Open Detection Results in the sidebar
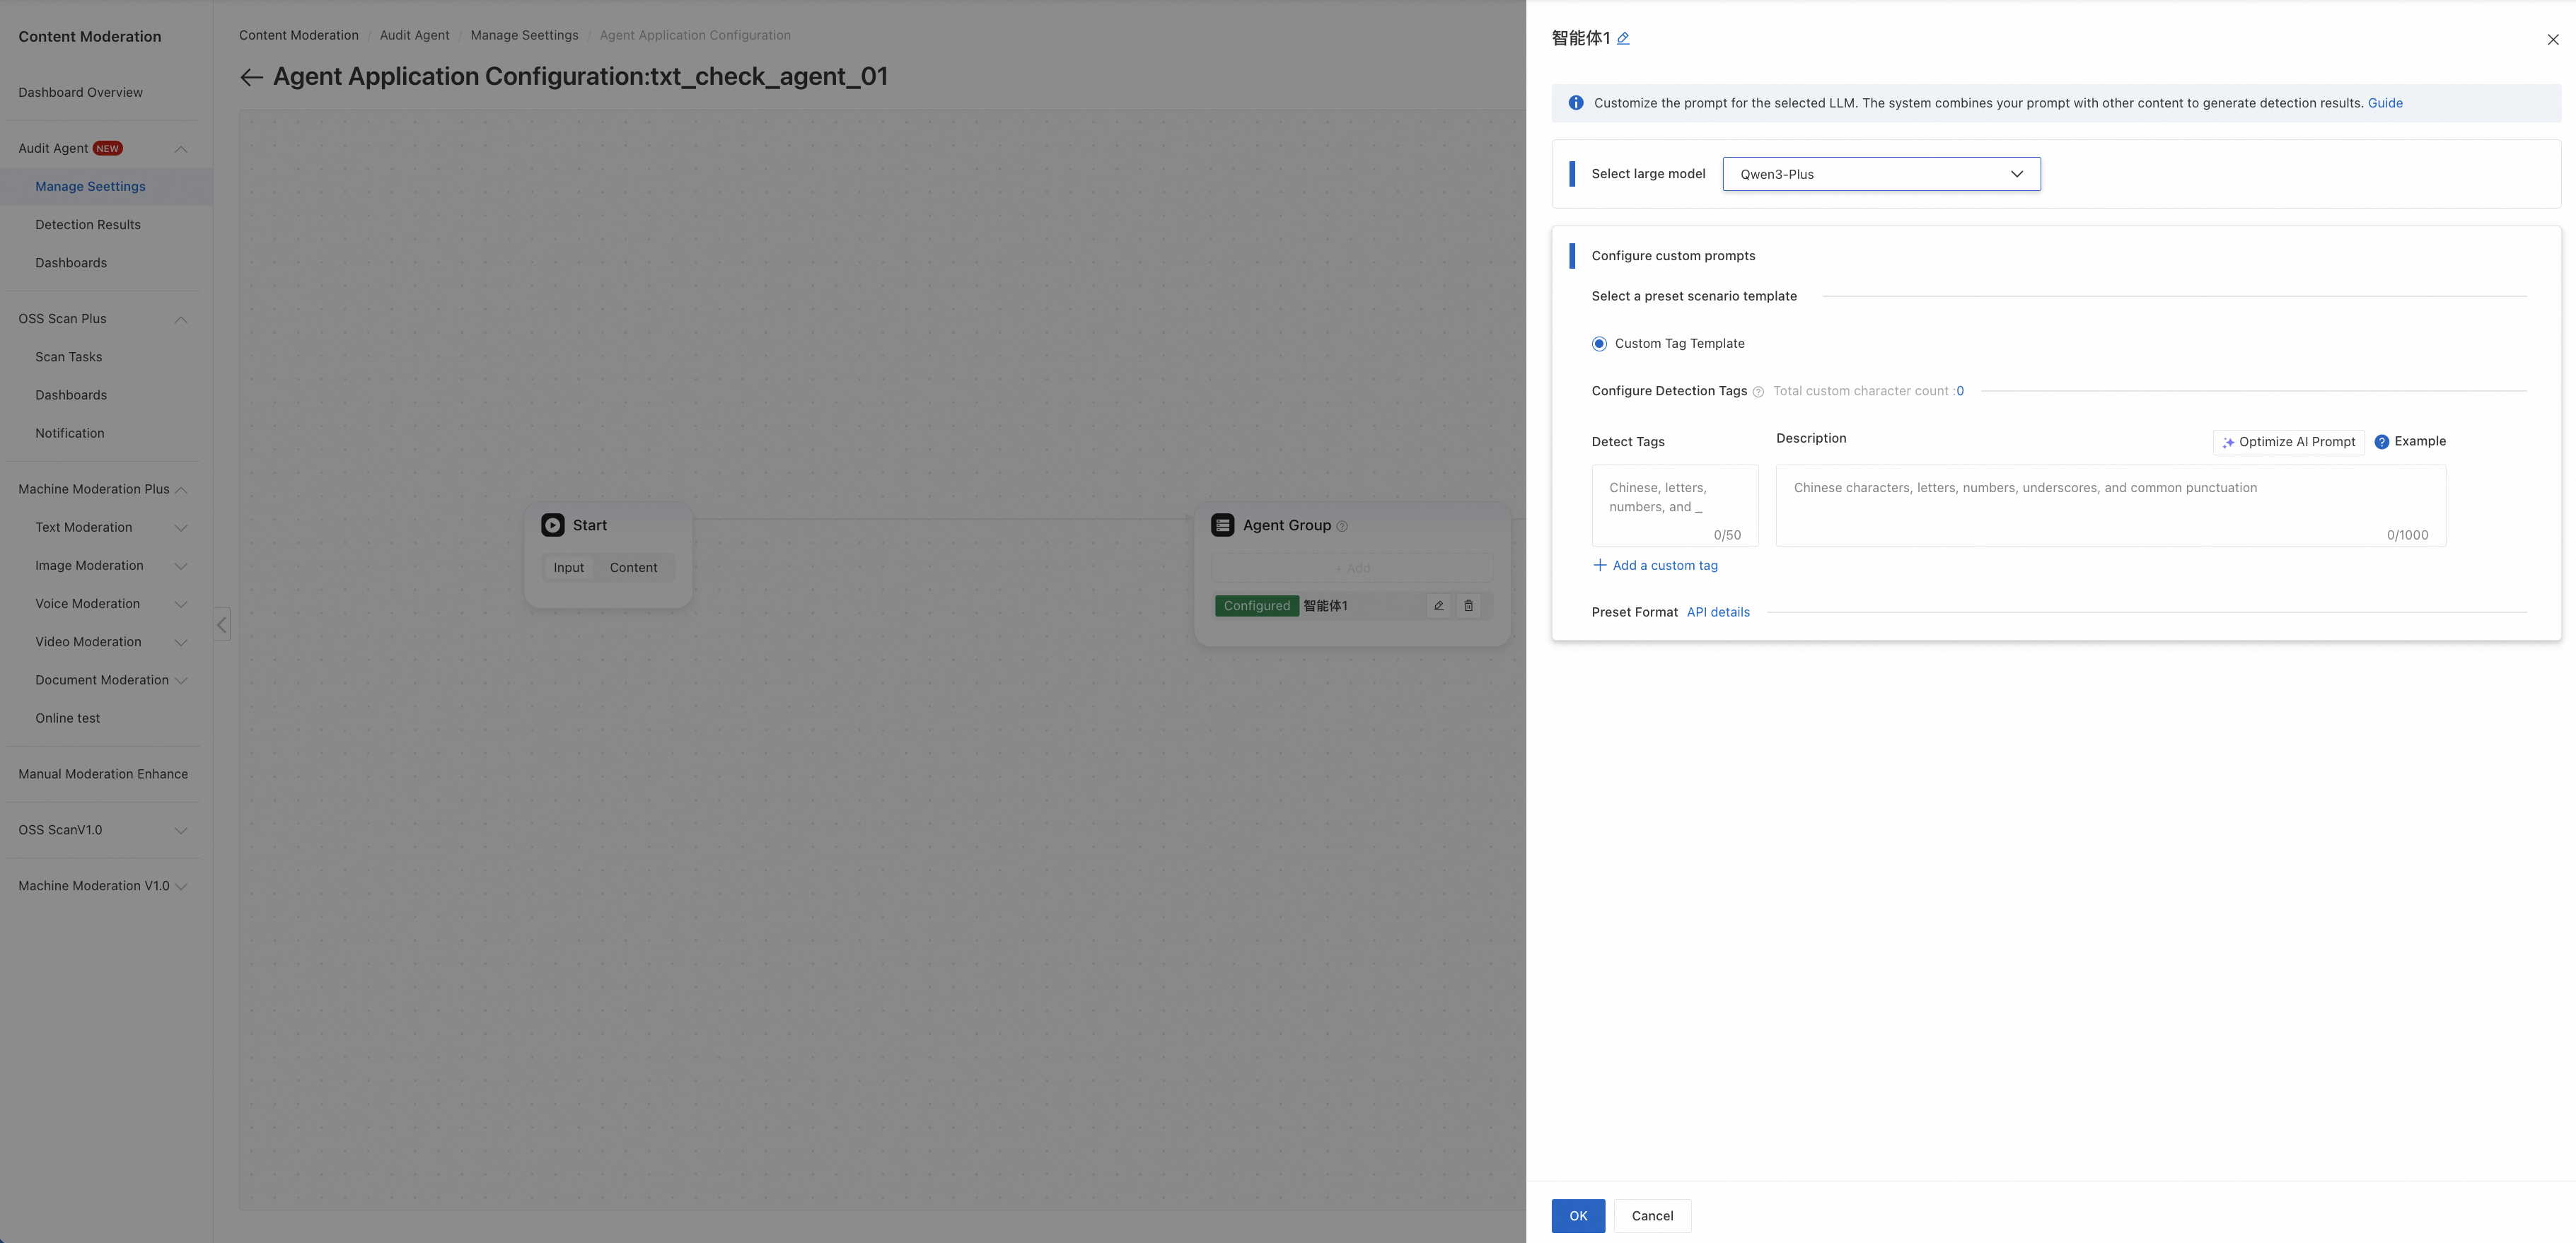2576x1243 pixels. pyautogui.click(x=88, y=225)
